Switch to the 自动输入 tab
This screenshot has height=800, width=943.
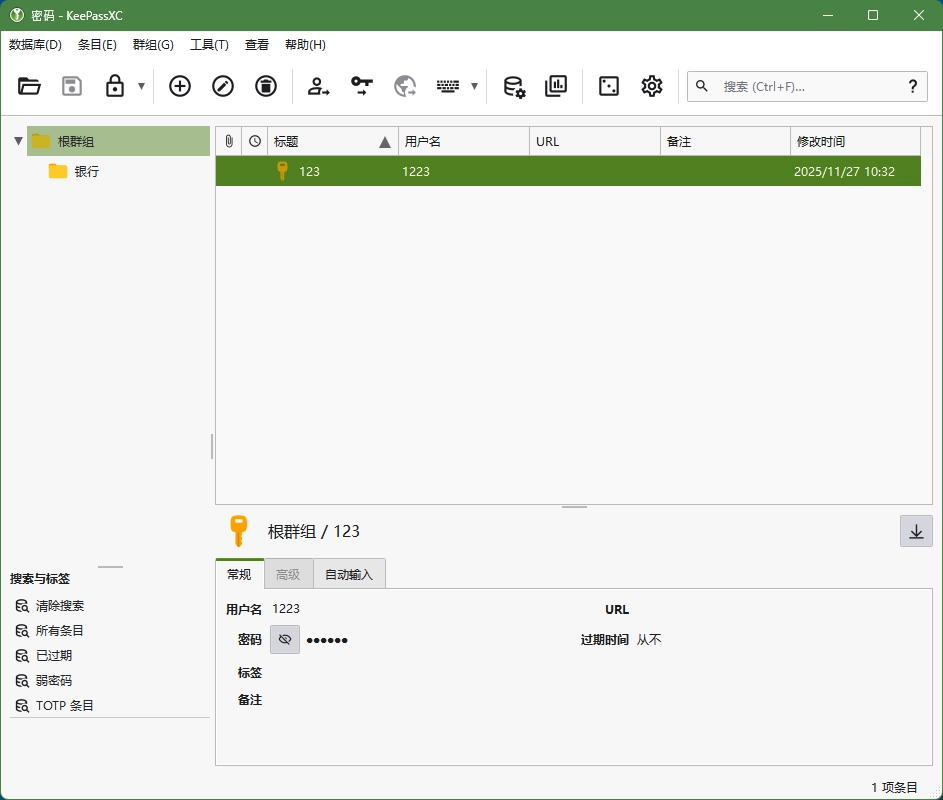(349, 574)
